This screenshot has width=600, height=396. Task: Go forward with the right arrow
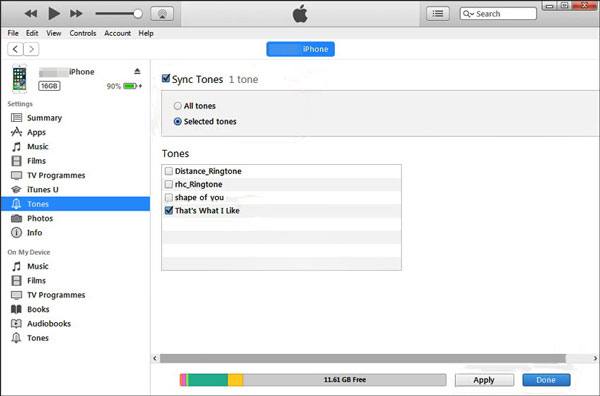tap(31, 49)
